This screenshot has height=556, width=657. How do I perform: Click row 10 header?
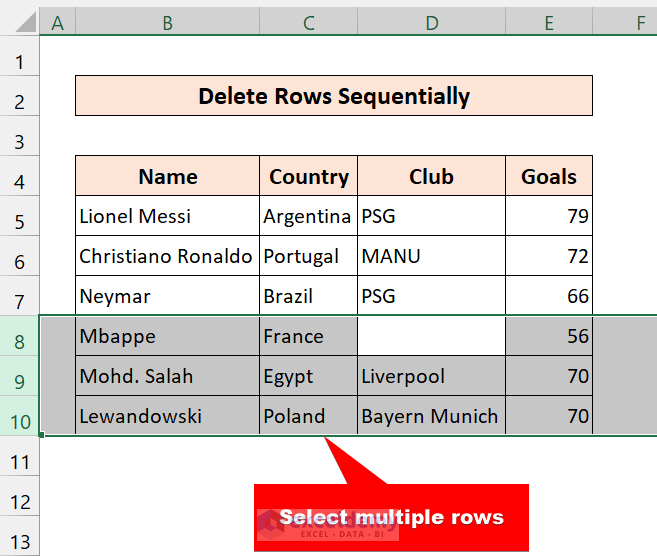[20, 416]
